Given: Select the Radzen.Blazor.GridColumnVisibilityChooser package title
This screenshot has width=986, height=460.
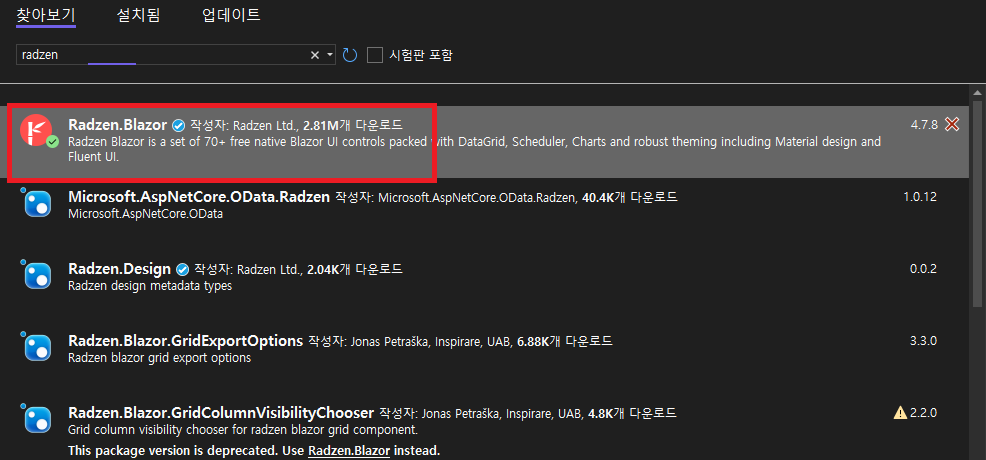Looking at the screenshot, I should [221, 413].
